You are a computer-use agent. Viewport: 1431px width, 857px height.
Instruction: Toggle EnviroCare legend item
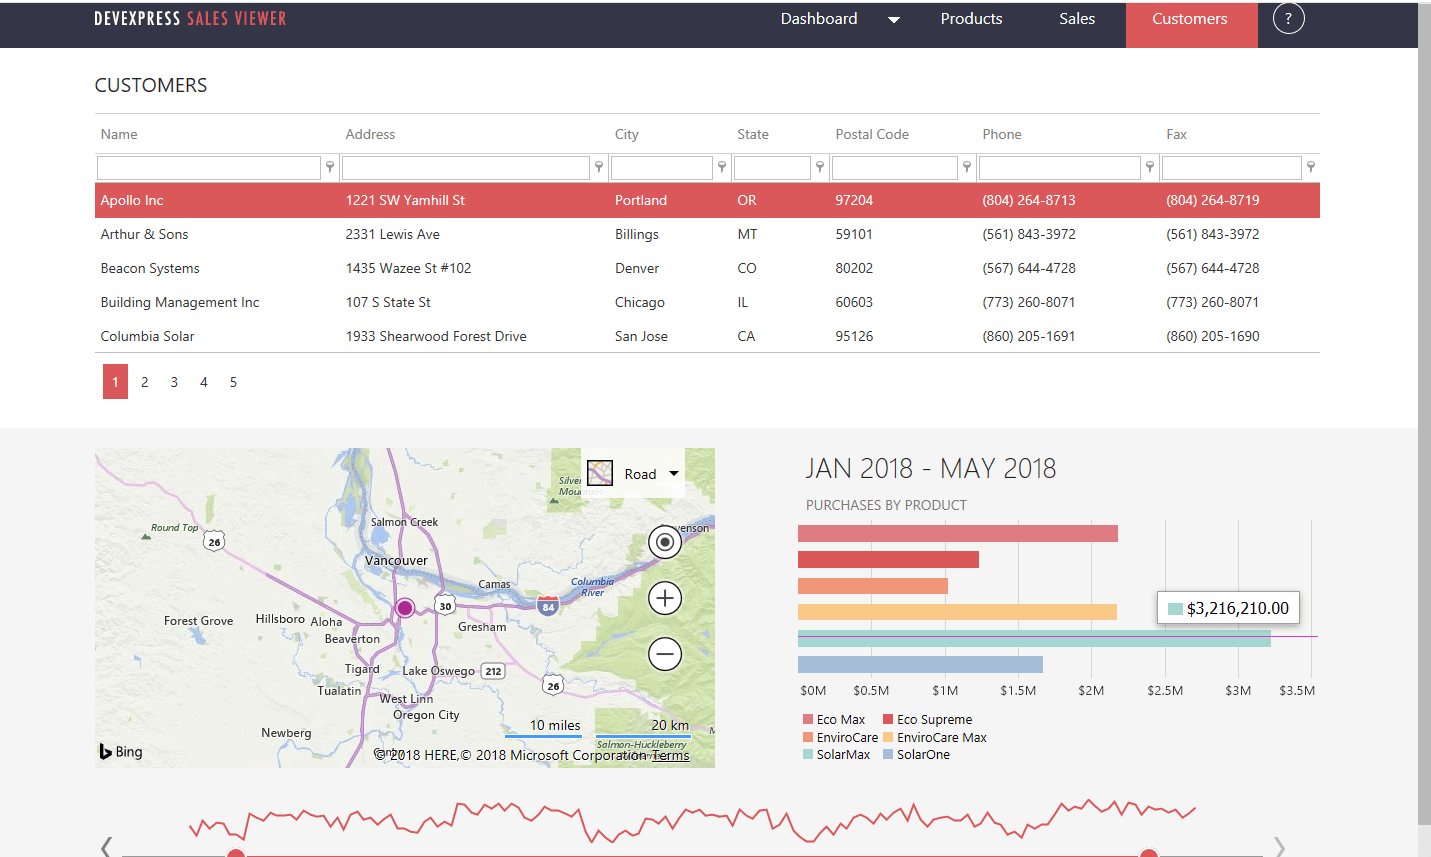tap(840, 737)
